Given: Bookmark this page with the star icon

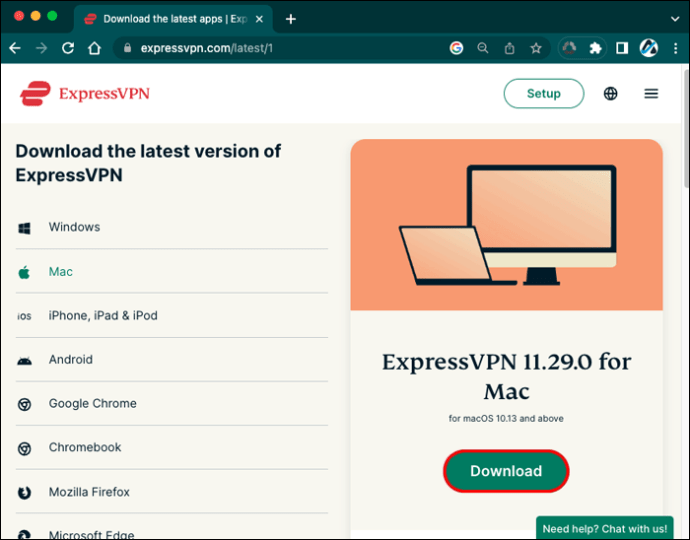Looking at the screenshot, I should point(536,48).
